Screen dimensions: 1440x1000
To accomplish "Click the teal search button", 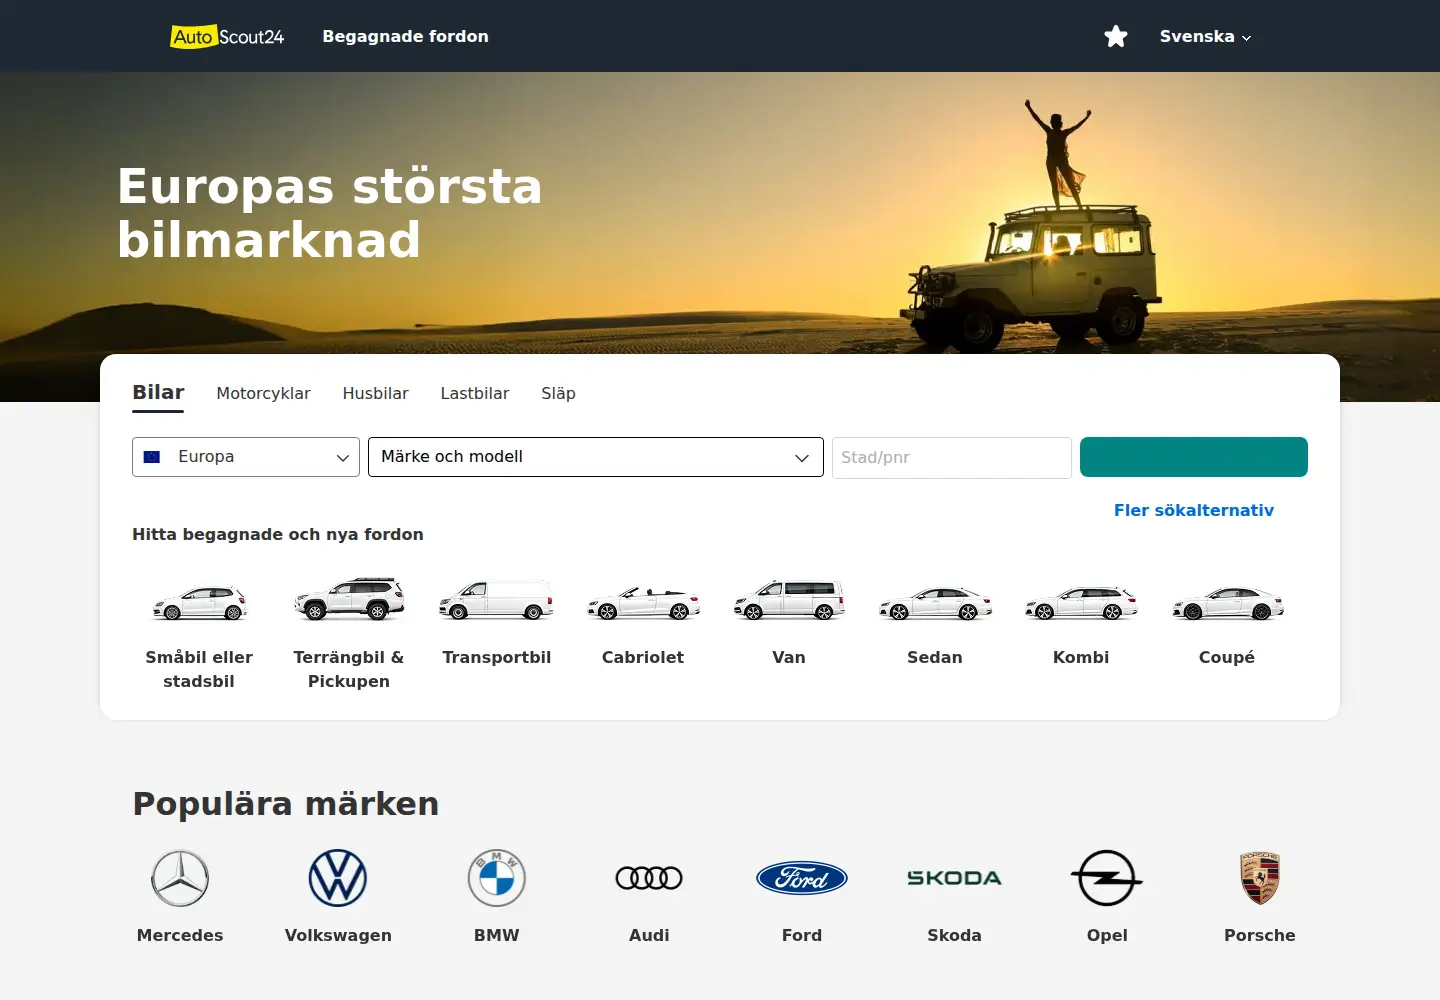I will (1194, 457).
